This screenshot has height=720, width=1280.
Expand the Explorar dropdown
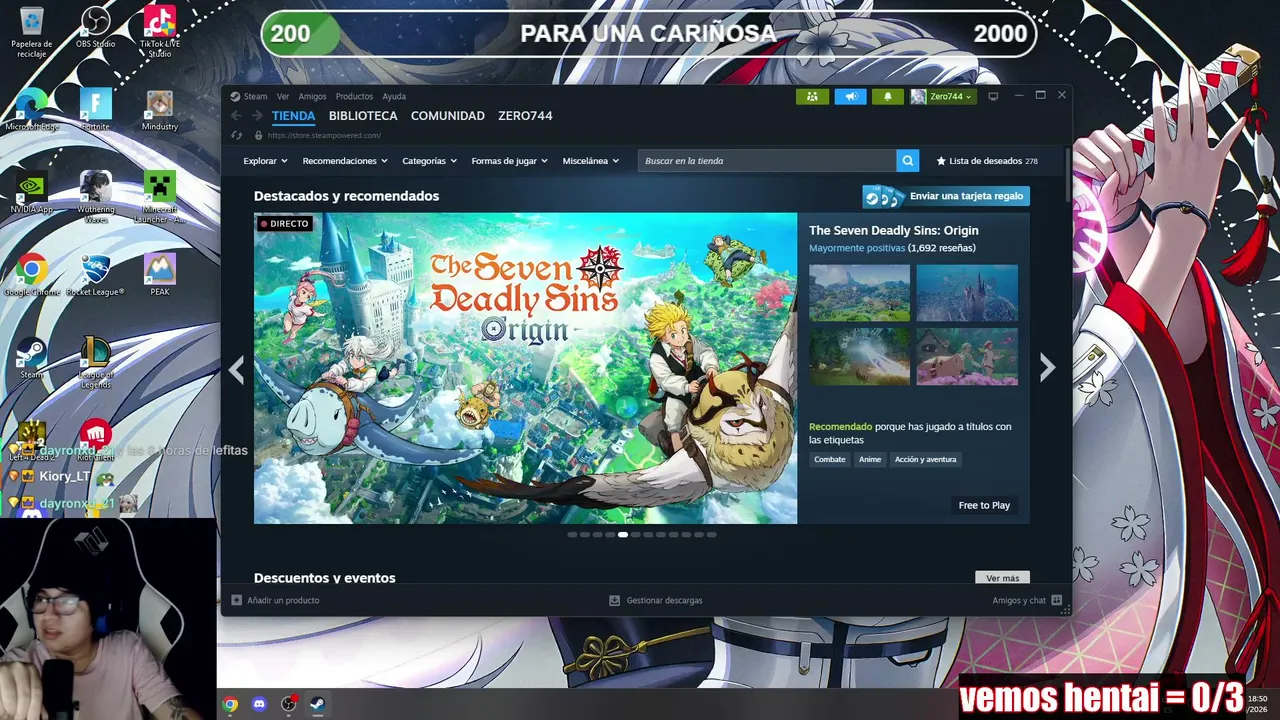(x=265, y=161)
